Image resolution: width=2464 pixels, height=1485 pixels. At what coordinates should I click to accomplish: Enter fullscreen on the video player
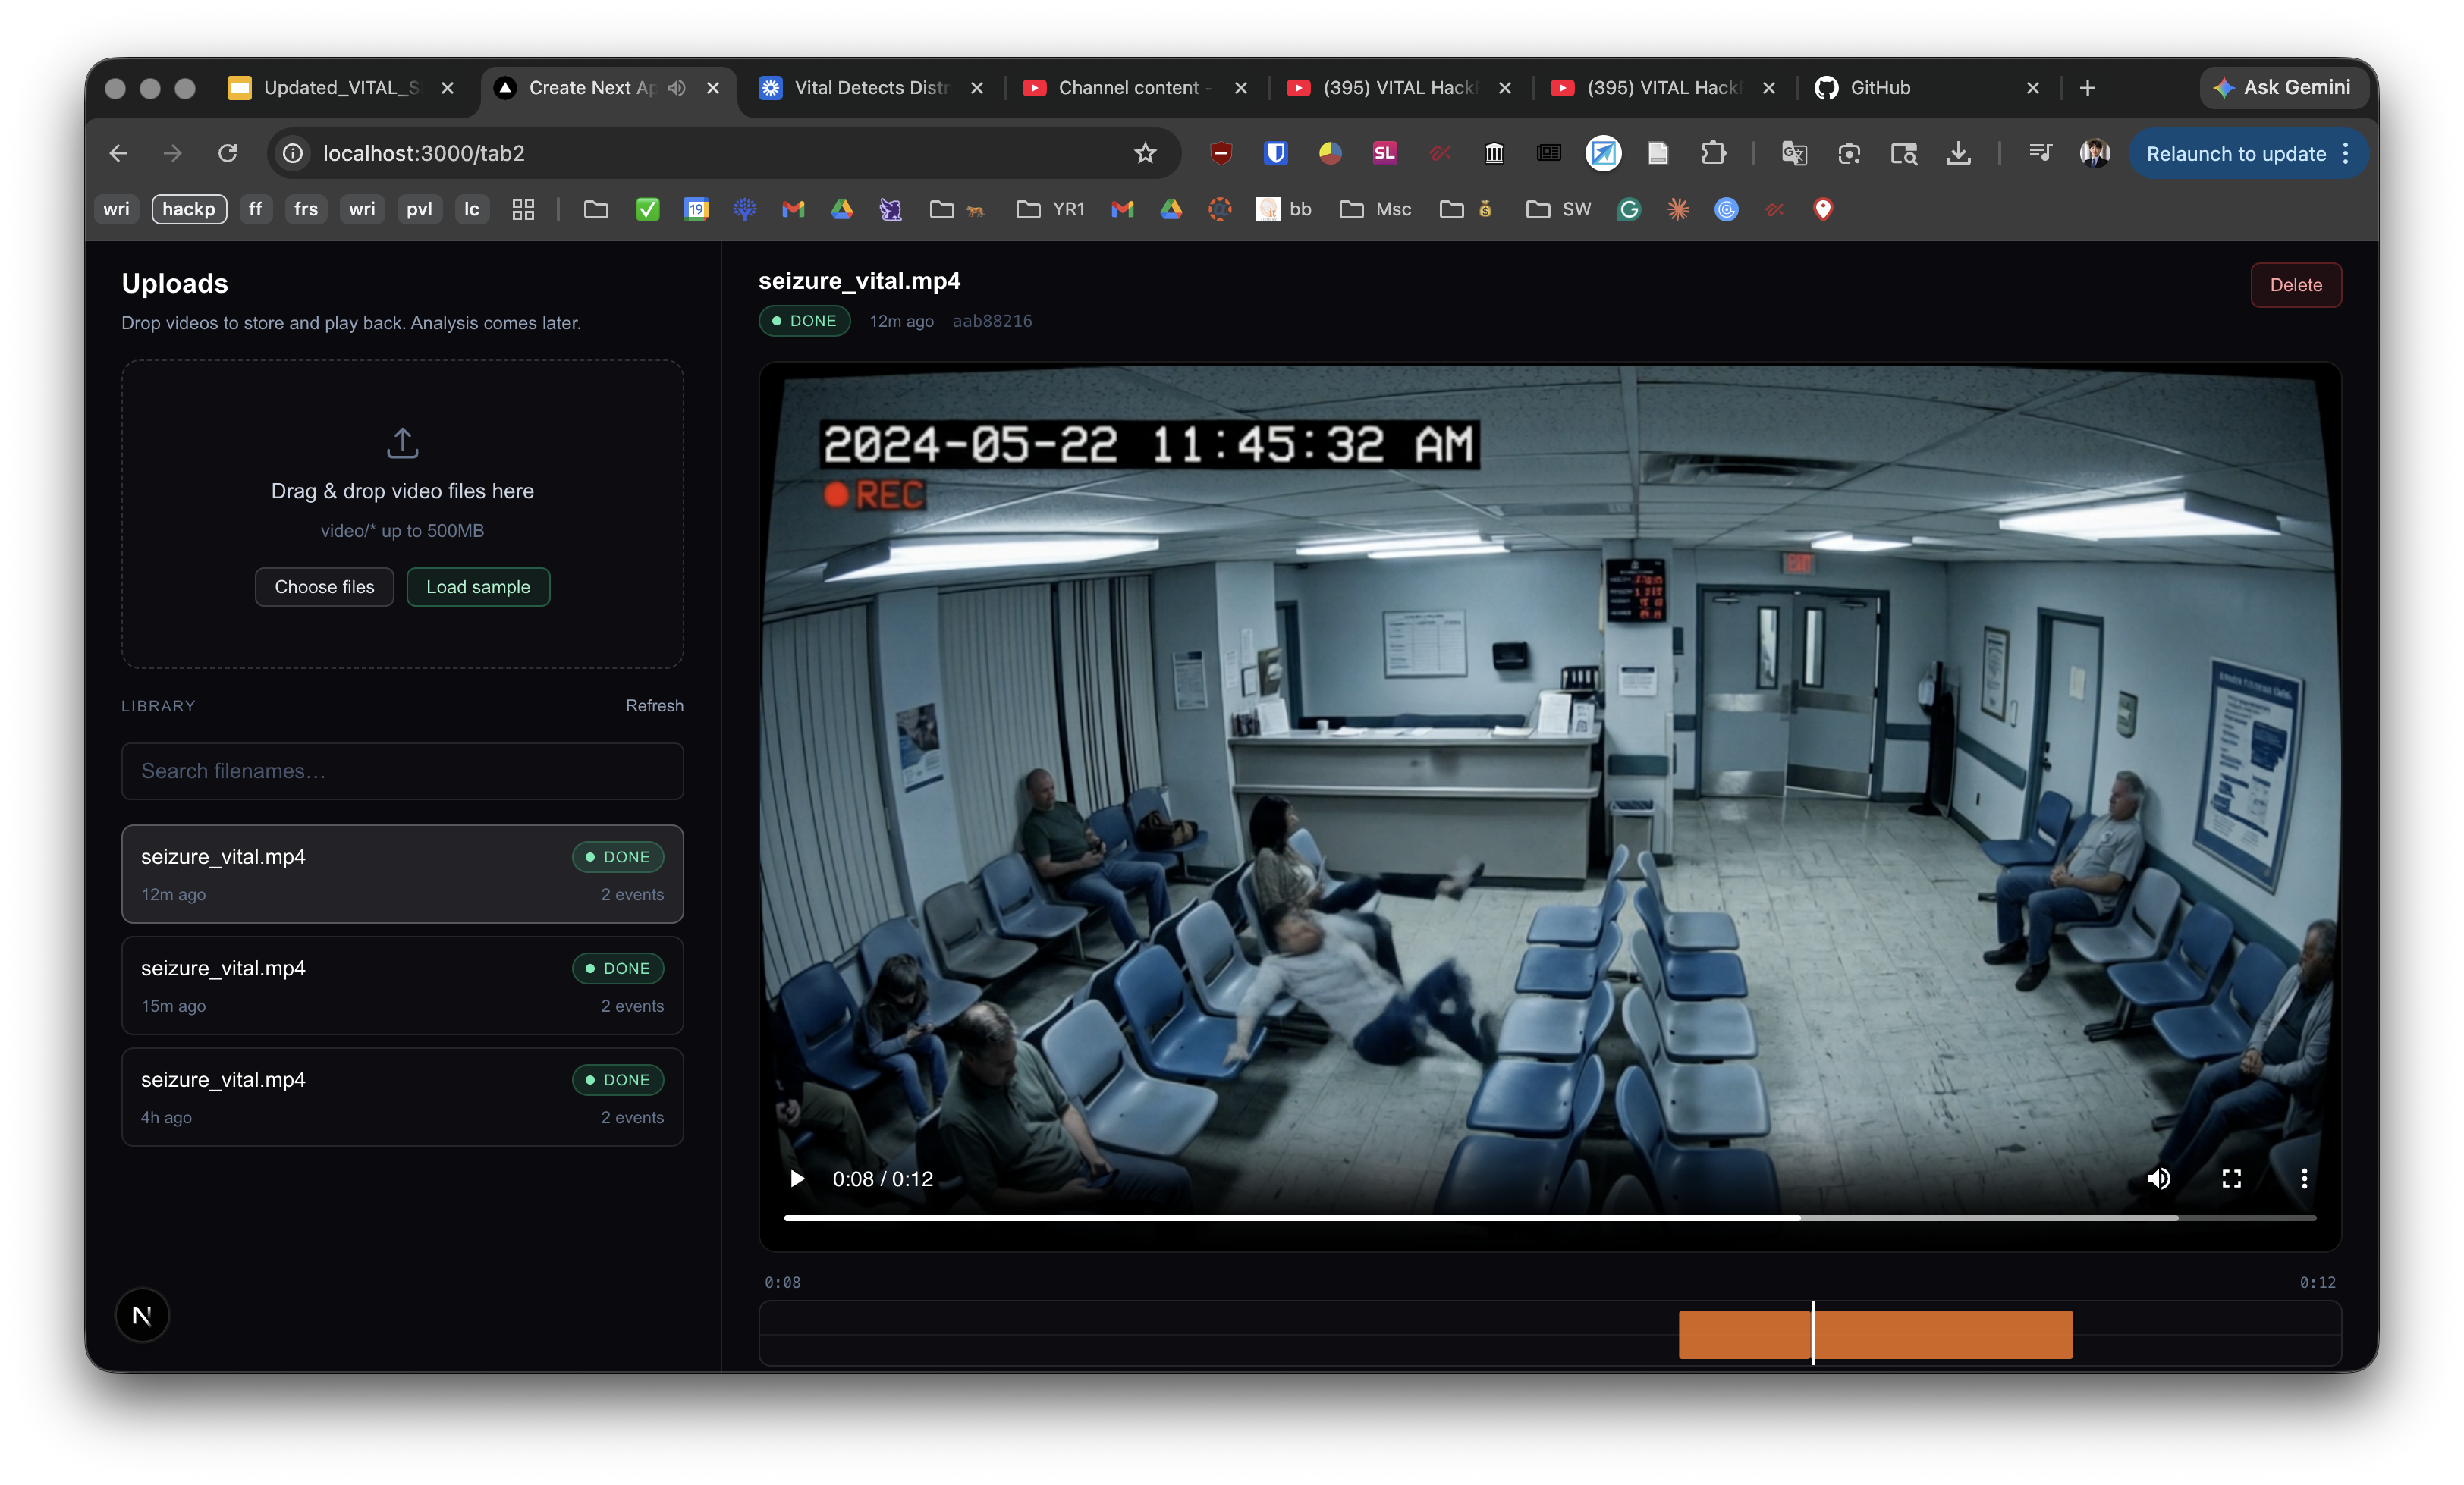(x=2231, y=1179)
